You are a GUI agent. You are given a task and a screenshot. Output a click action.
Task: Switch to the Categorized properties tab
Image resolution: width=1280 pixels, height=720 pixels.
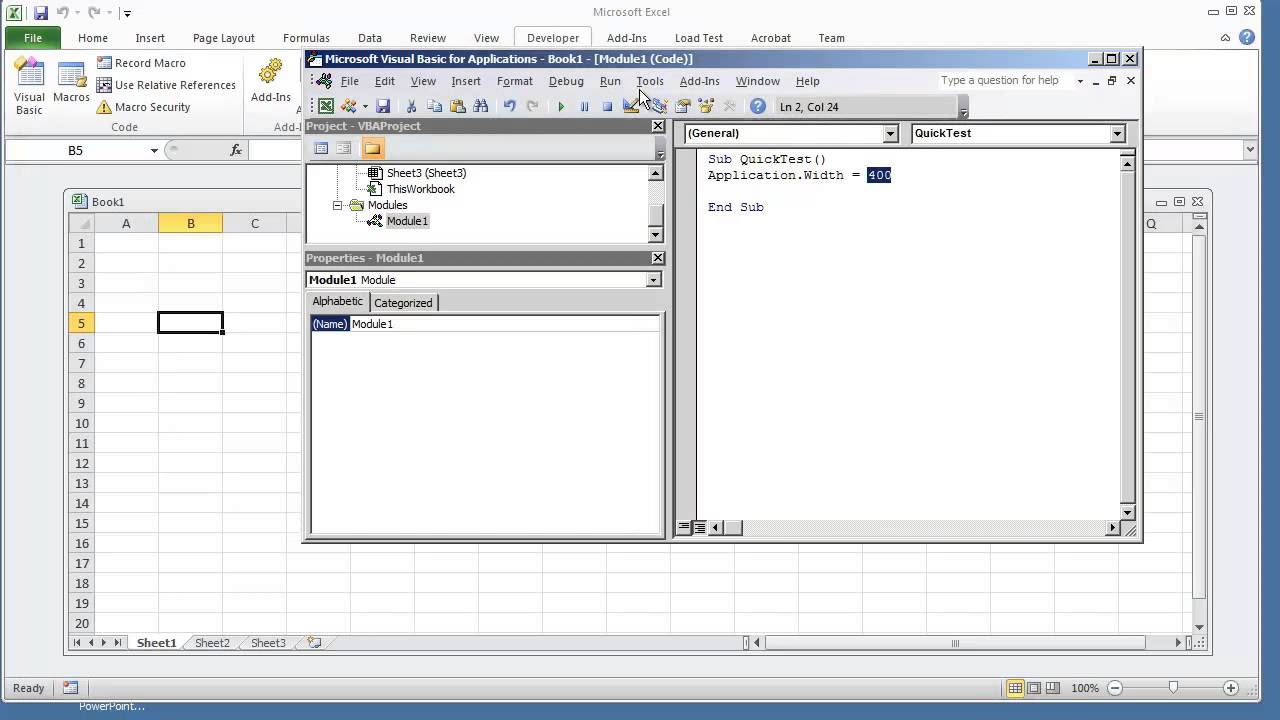[x=403, y=303]
